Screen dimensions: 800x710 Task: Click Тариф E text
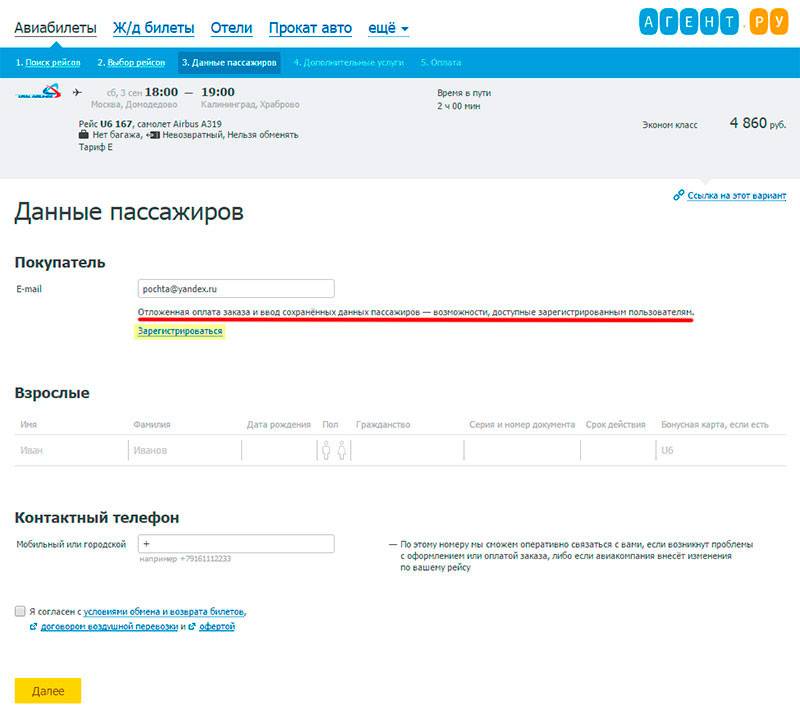pos(95,147)
